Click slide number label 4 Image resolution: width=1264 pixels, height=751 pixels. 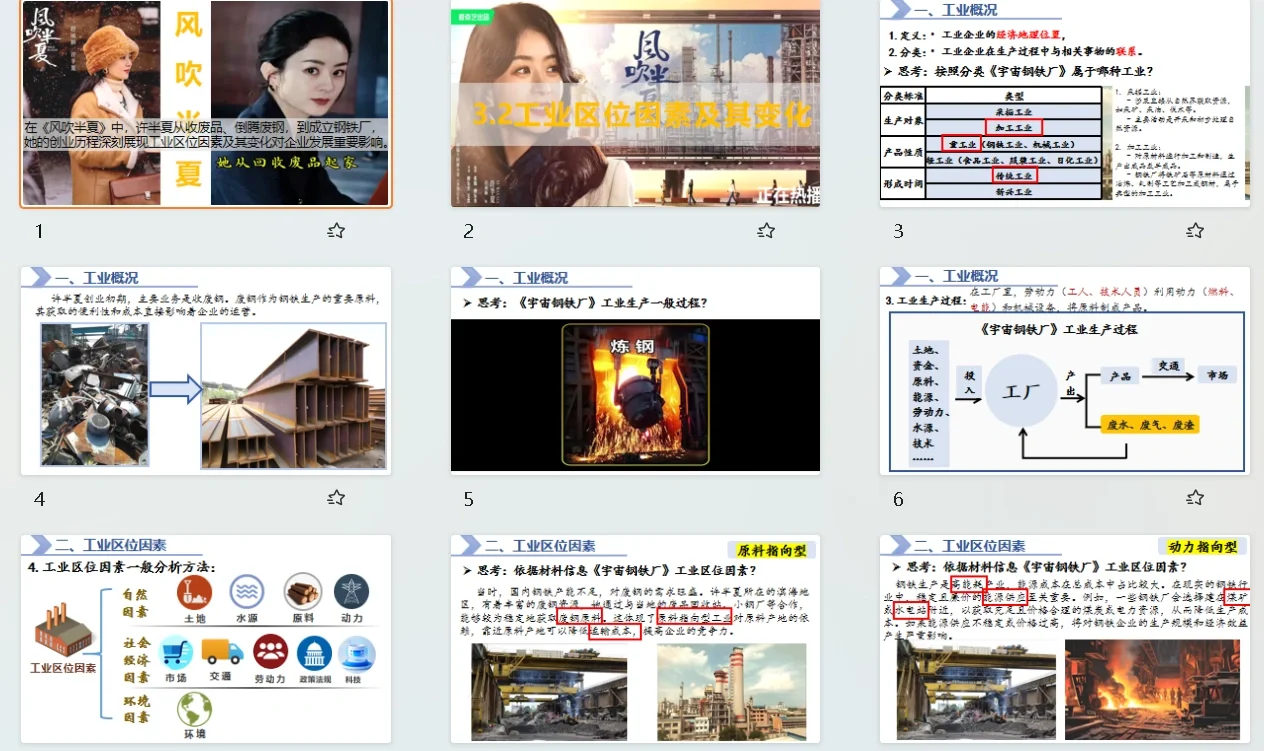(39, 499)
